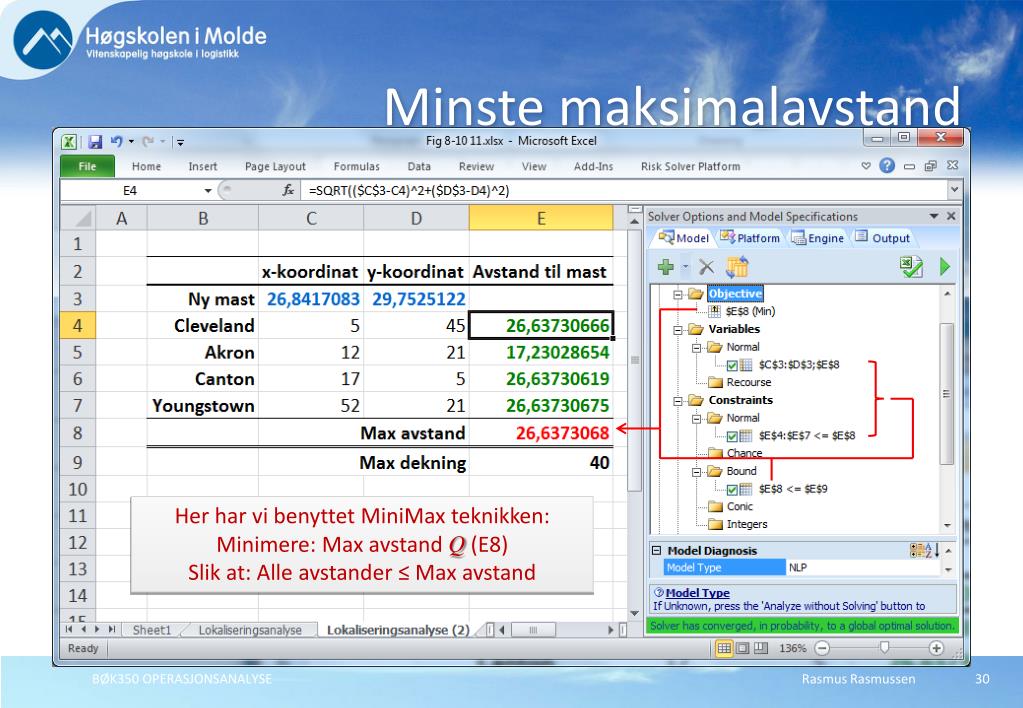Click the column E header

541,218
